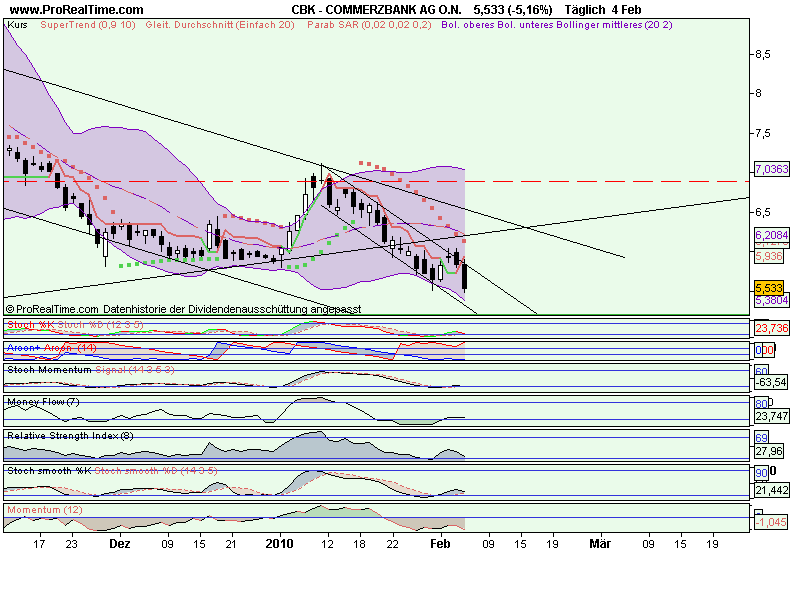Click the -1,045 Momentum value
The width and height of the screenshot is (800, 600).
coord(771,522)
